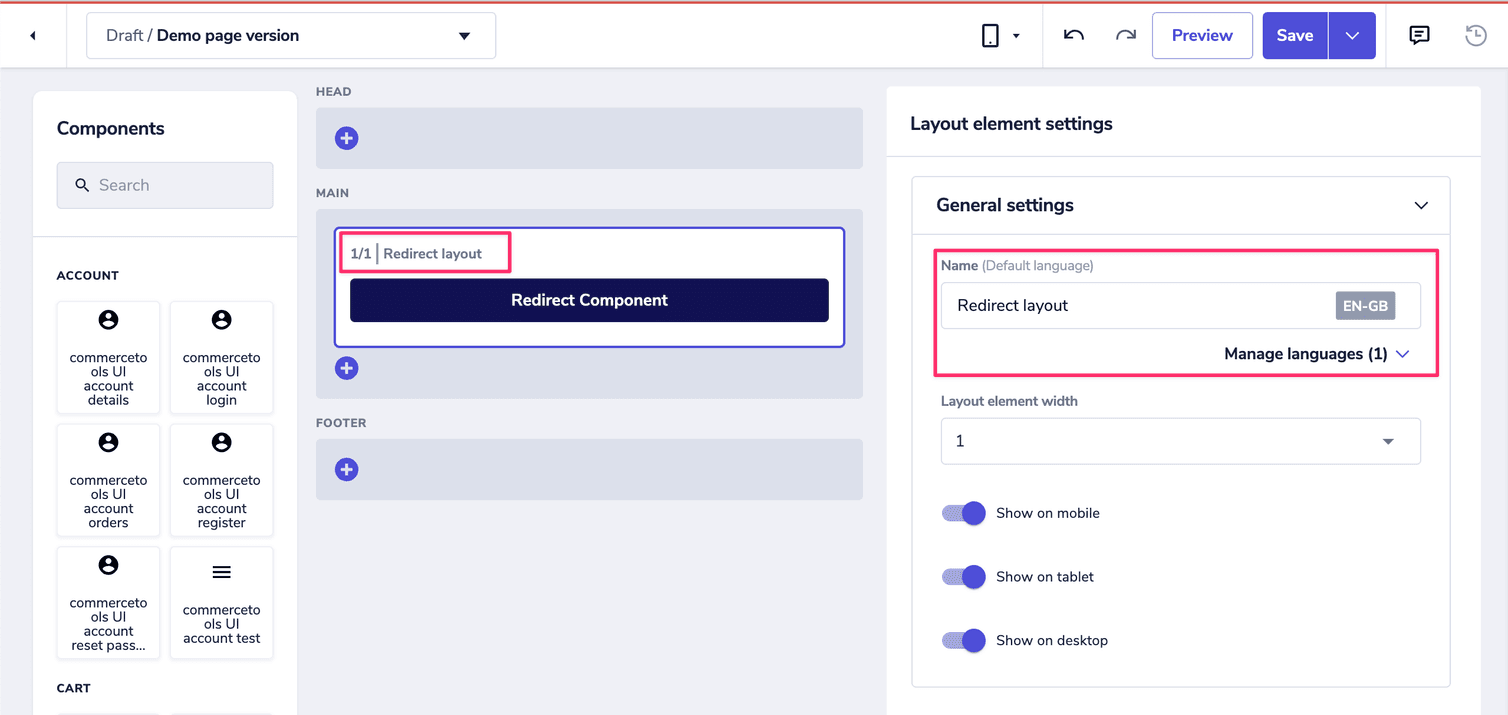The width and height of the screenshot is (1508, 715).
Task: Select the commercetools UI account test component
Action: (221, 603)
